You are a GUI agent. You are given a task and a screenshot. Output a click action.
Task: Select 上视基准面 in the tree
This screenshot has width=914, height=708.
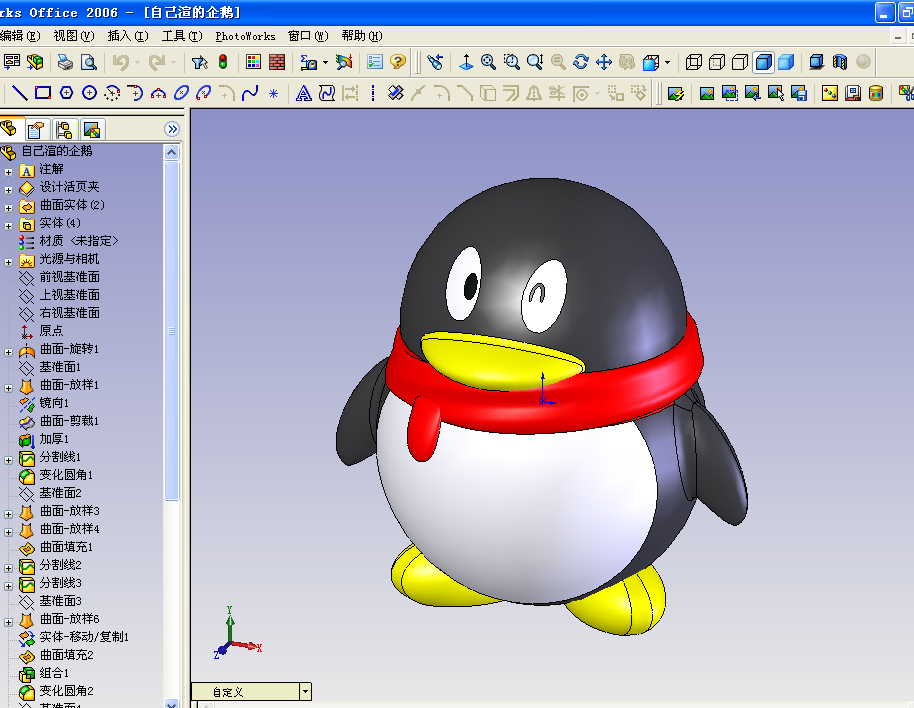[x=69, y=295]
